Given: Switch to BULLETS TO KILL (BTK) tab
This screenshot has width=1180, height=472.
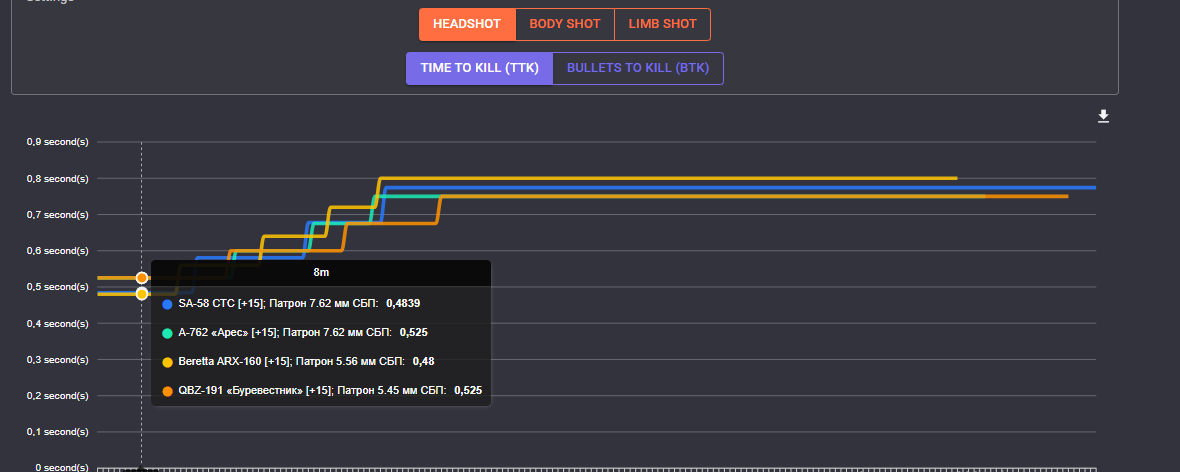Looking at the screenshot, I should (637, 68).
